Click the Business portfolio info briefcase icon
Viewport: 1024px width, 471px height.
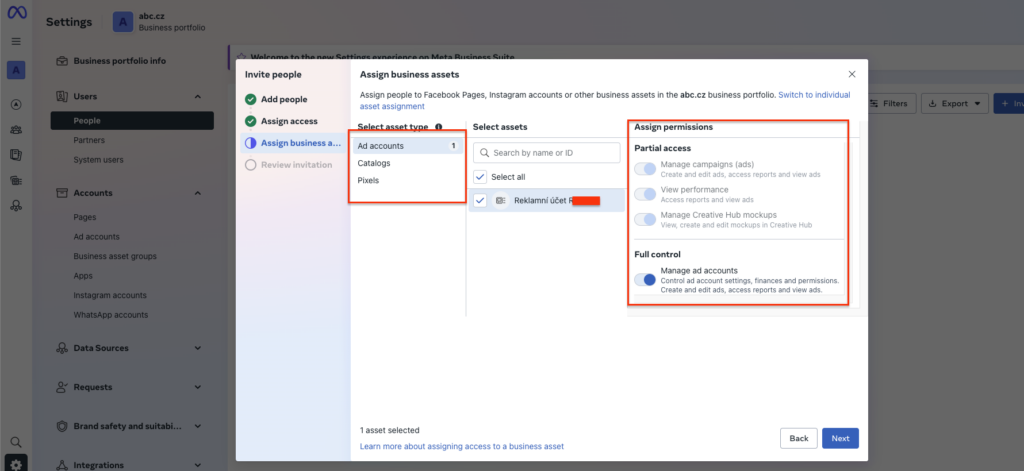[62, 61]
